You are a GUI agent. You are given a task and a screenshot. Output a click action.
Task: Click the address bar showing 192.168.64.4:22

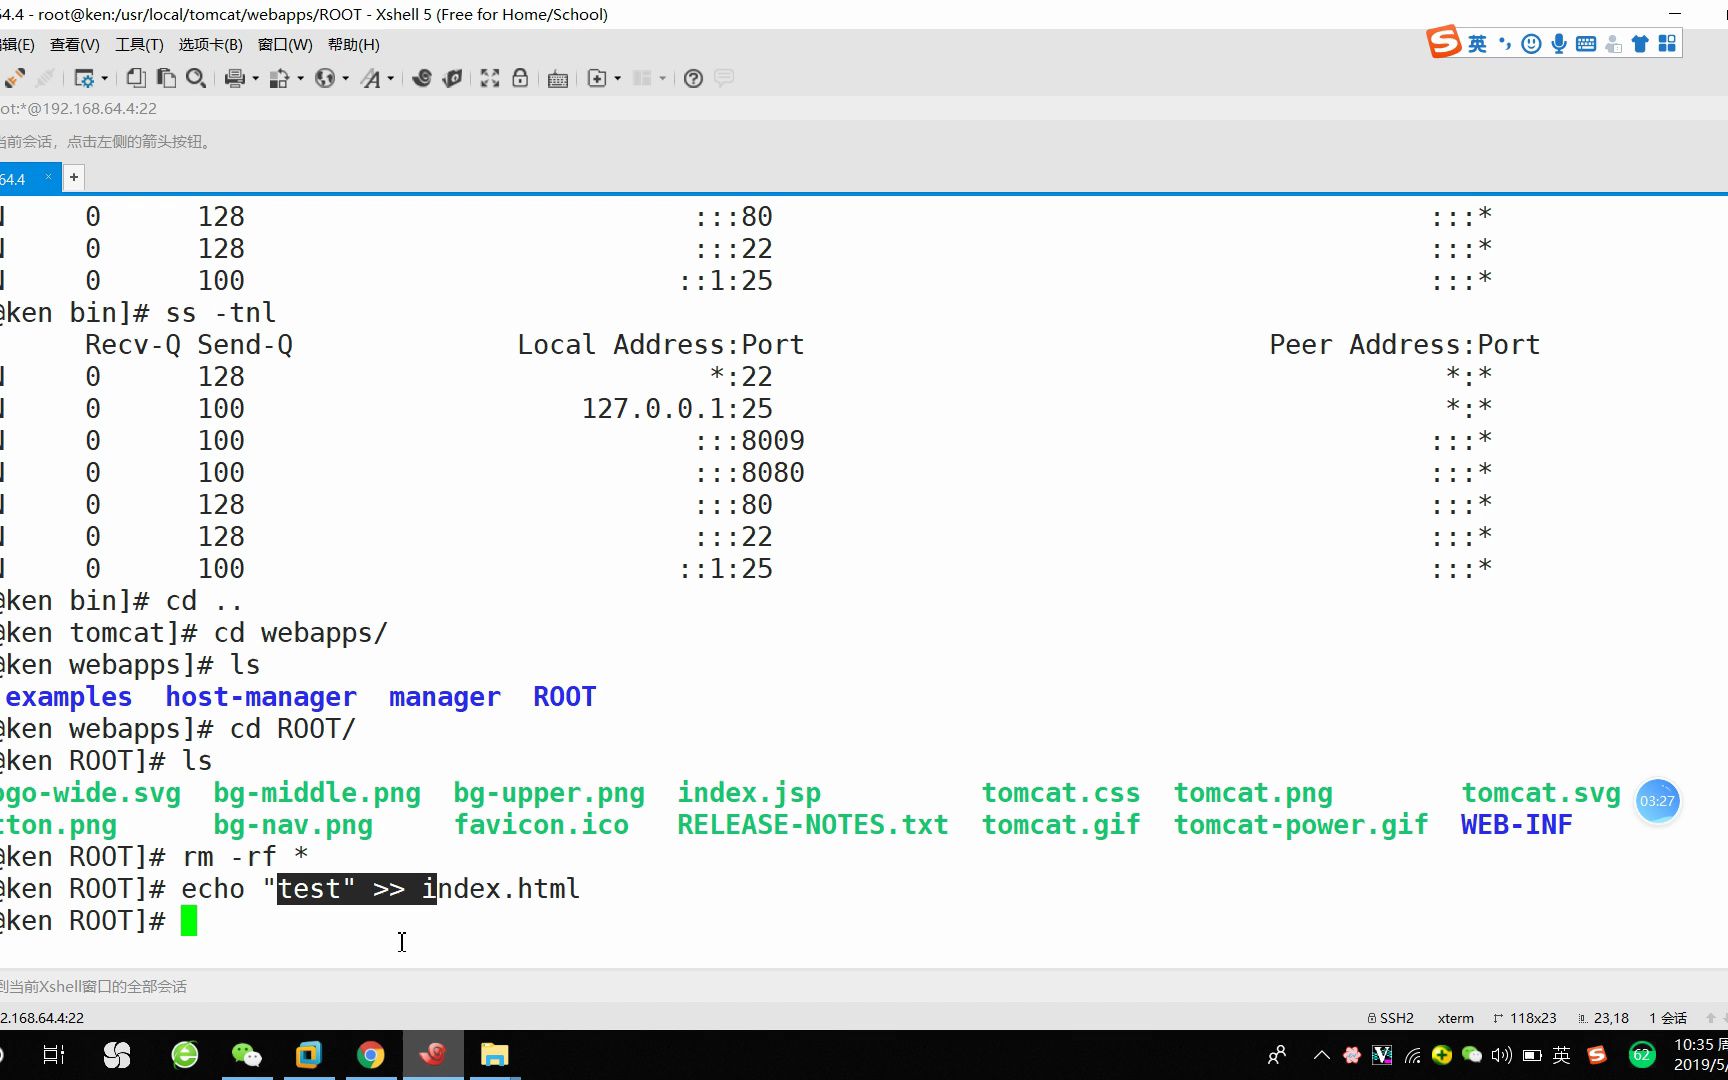(78, 108)
